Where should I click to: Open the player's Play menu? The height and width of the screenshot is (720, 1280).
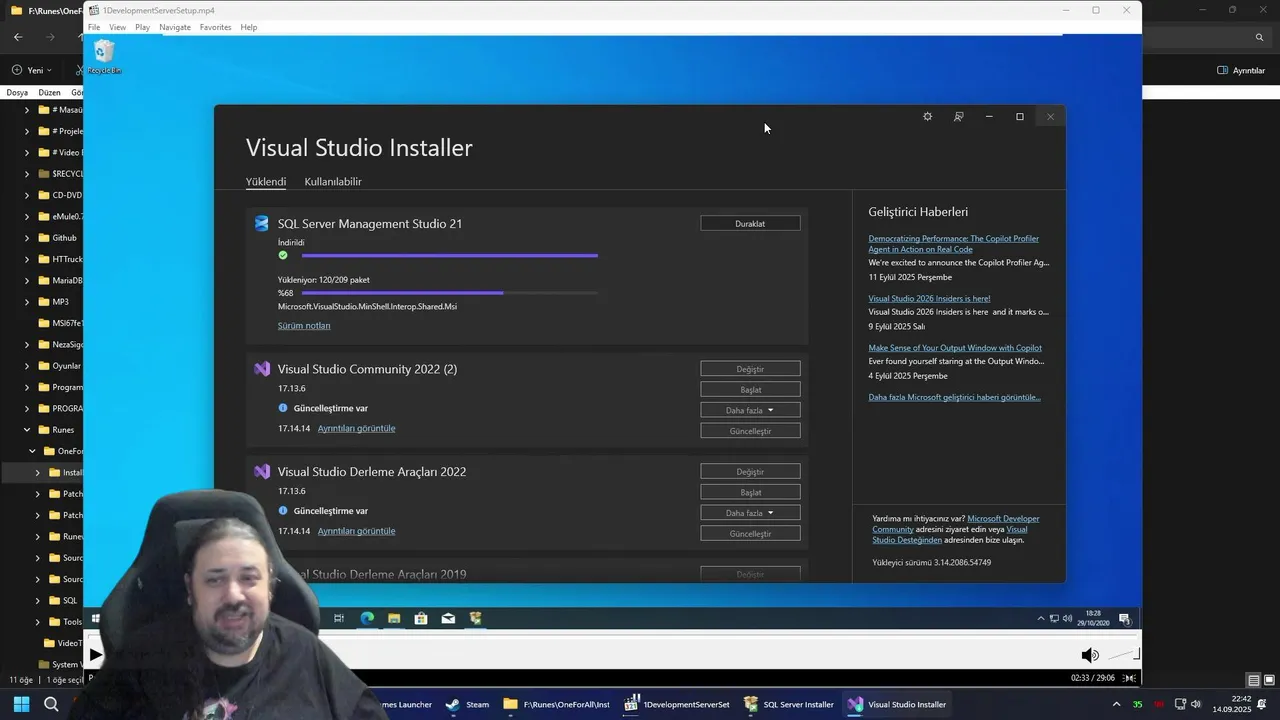point(142,27)
